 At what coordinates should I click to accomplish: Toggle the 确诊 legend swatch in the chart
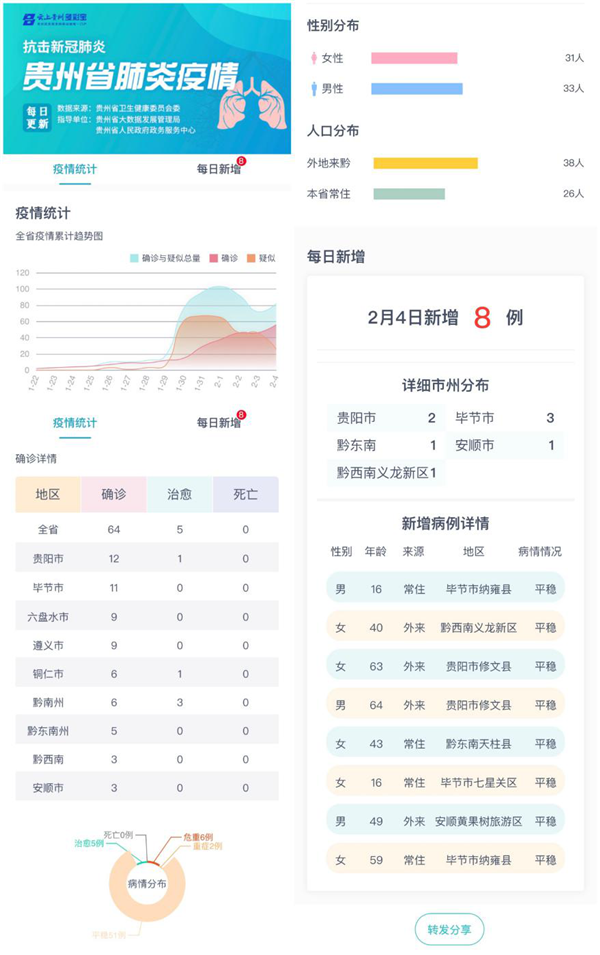[x=214, y=258]
